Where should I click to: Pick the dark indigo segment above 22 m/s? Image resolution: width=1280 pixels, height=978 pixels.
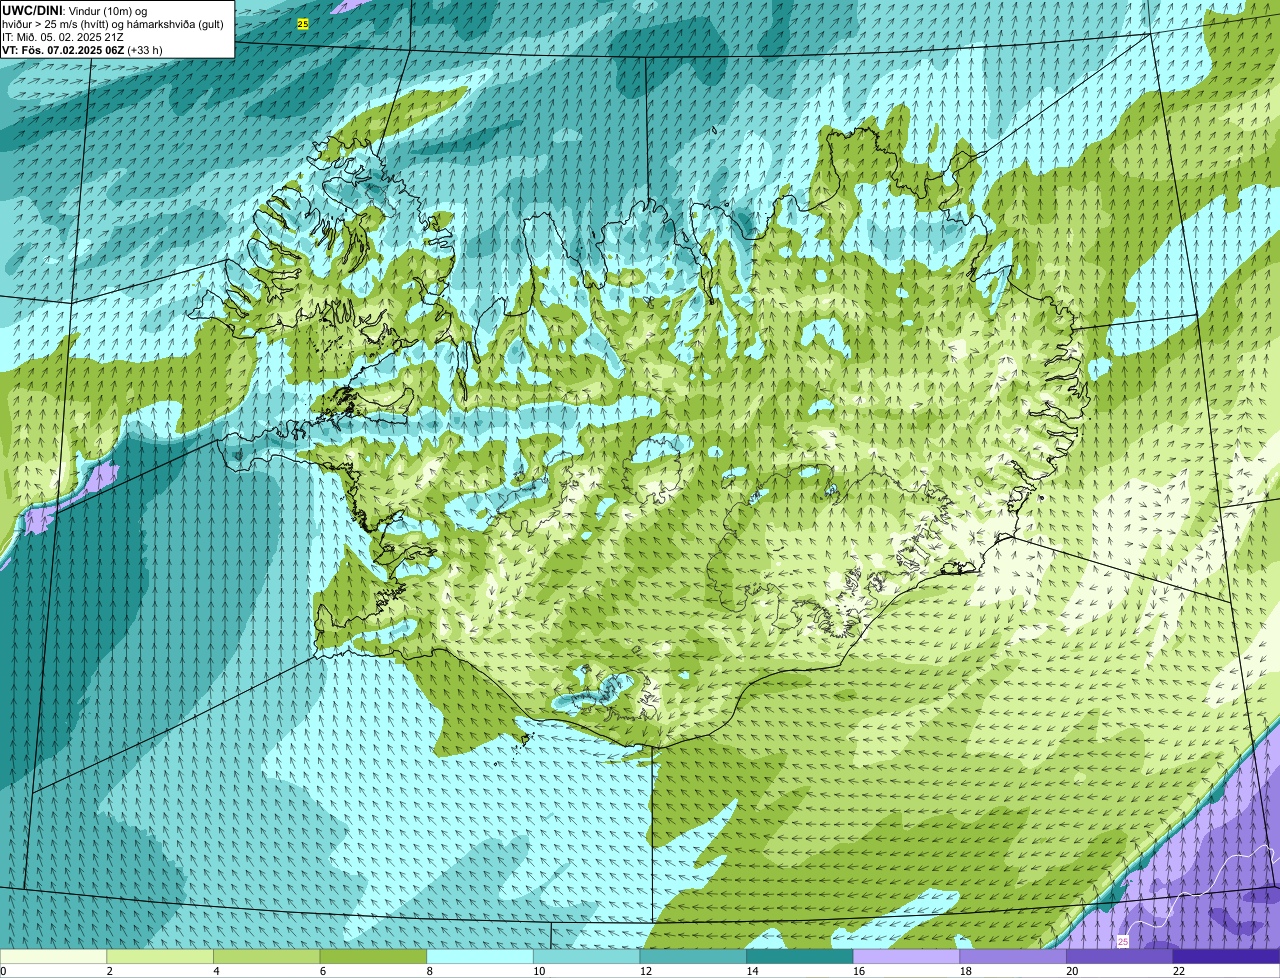[x=1226, y=957]
